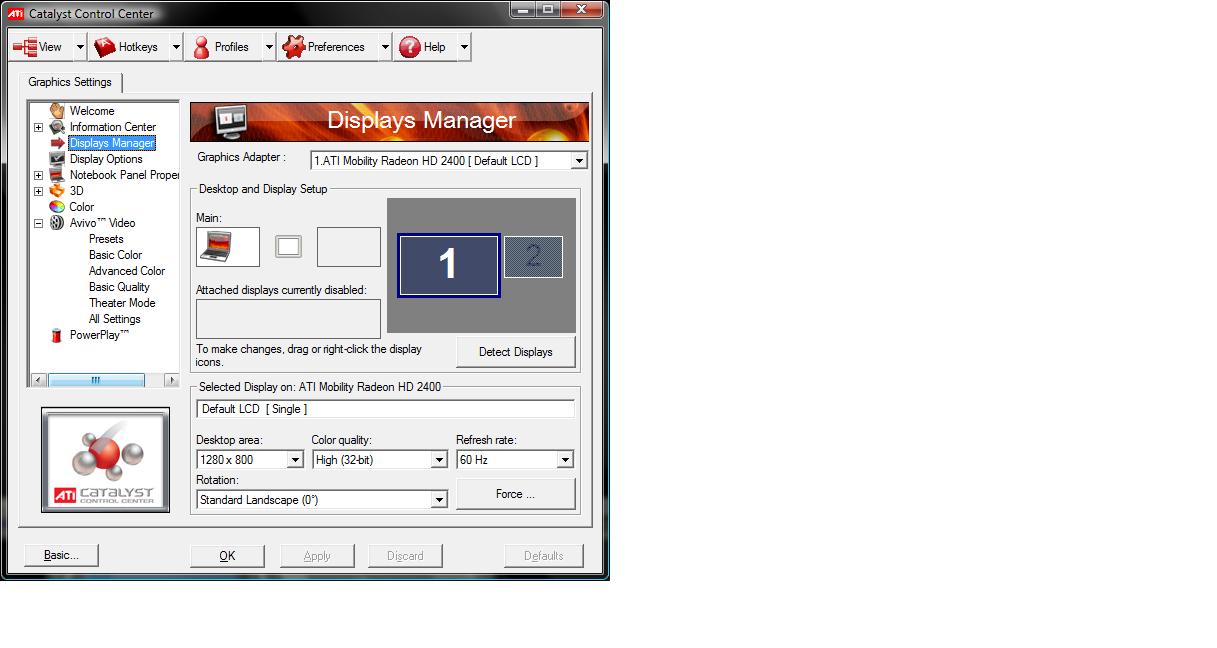Click the Notebook Panel Properties icon

tap(57, 175)
